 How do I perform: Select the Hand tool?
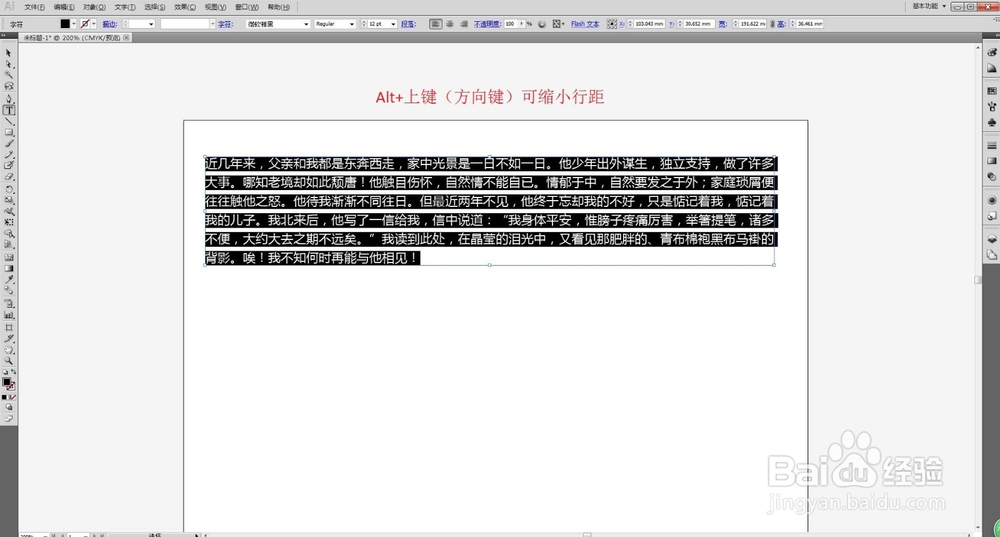[x=8, y=349]
